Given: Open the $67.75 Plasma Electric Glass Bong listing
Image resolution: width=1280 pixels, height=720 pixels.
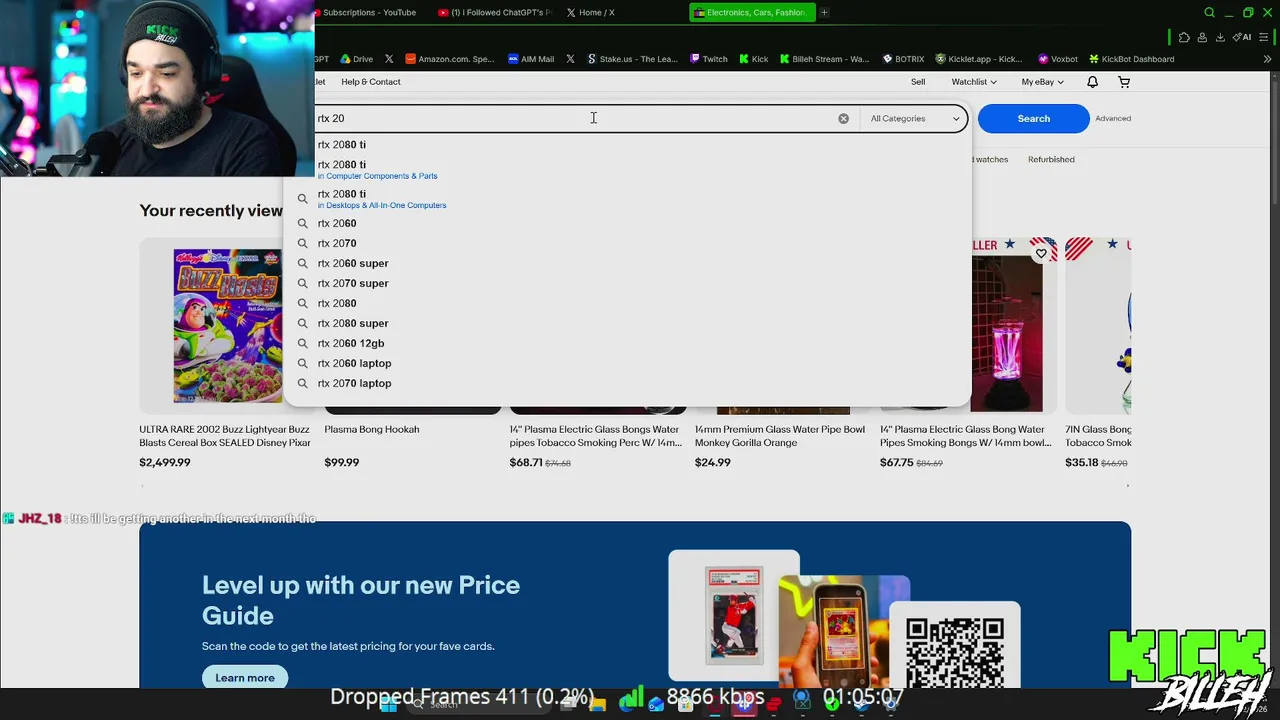Looking at the screenshot, I should pyautogui.click(x=966, y=436).
